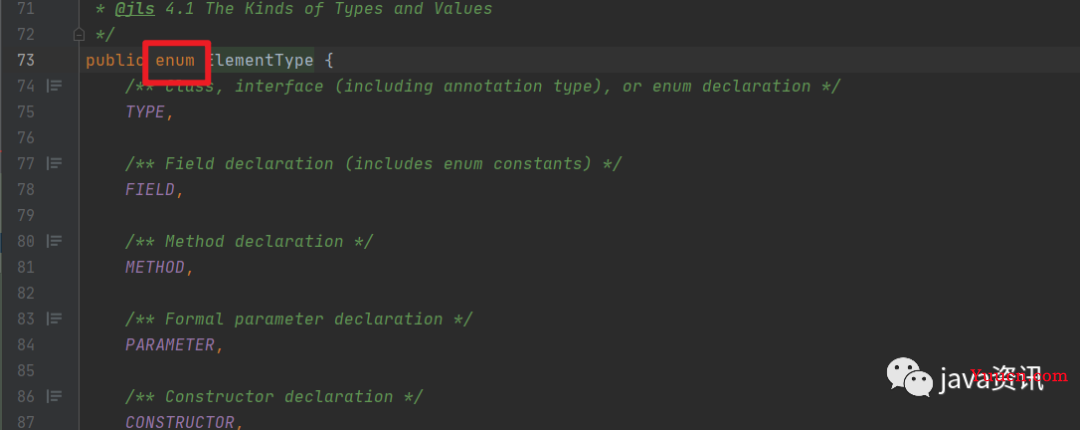Click the enum keyword highlighted in red
1080x430 pixels.
pos(175,61)
